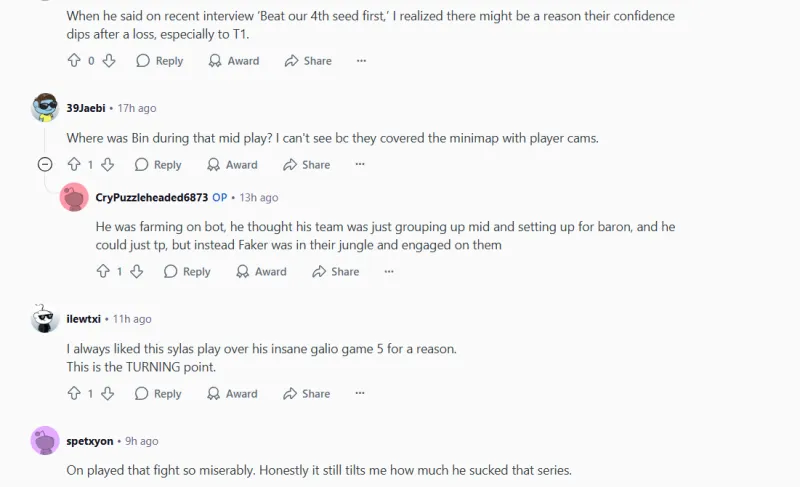Downvote 39Jaebi's comment
This screenshot has width=800, height=487.
tap(107, 165)
